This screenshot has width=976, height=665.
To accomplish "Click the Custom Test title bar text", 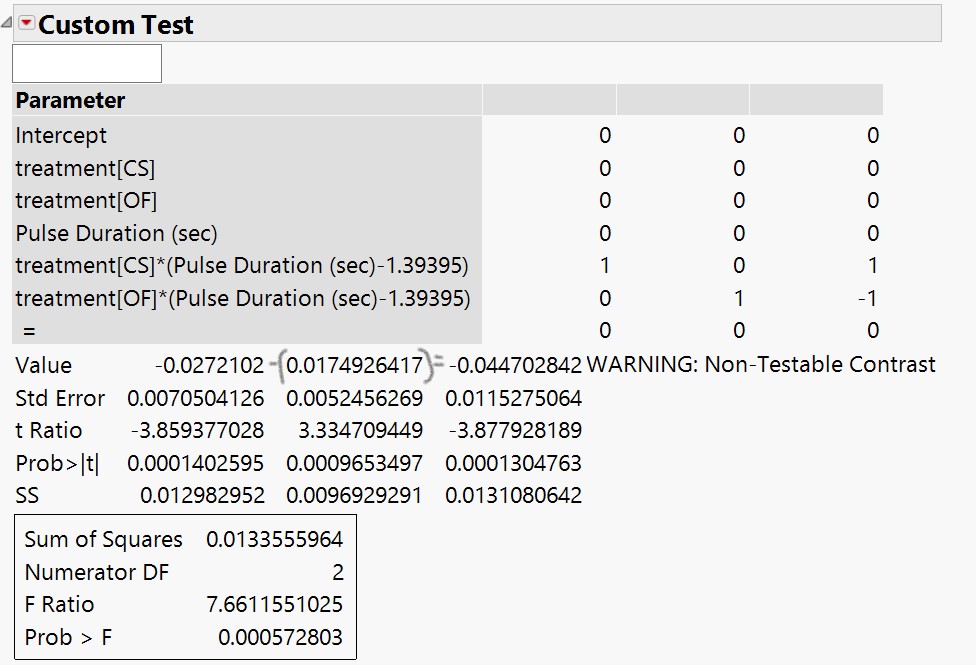I will click(x=116, y=25).
